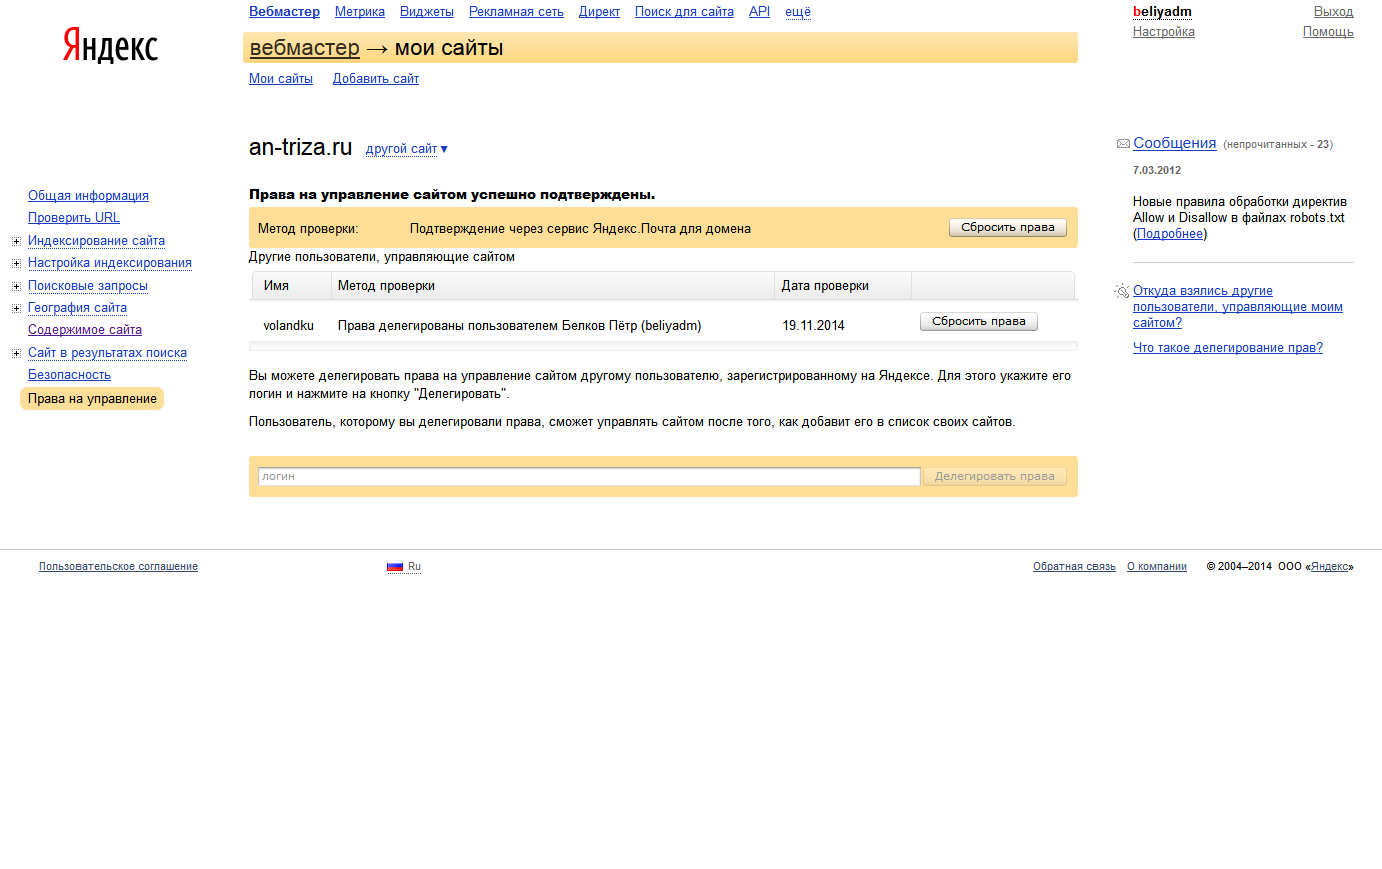Open the другой сайт dropdown
Image resolution: width=1382 pixels, height=869 pixels.
click(x=406, y=149)
